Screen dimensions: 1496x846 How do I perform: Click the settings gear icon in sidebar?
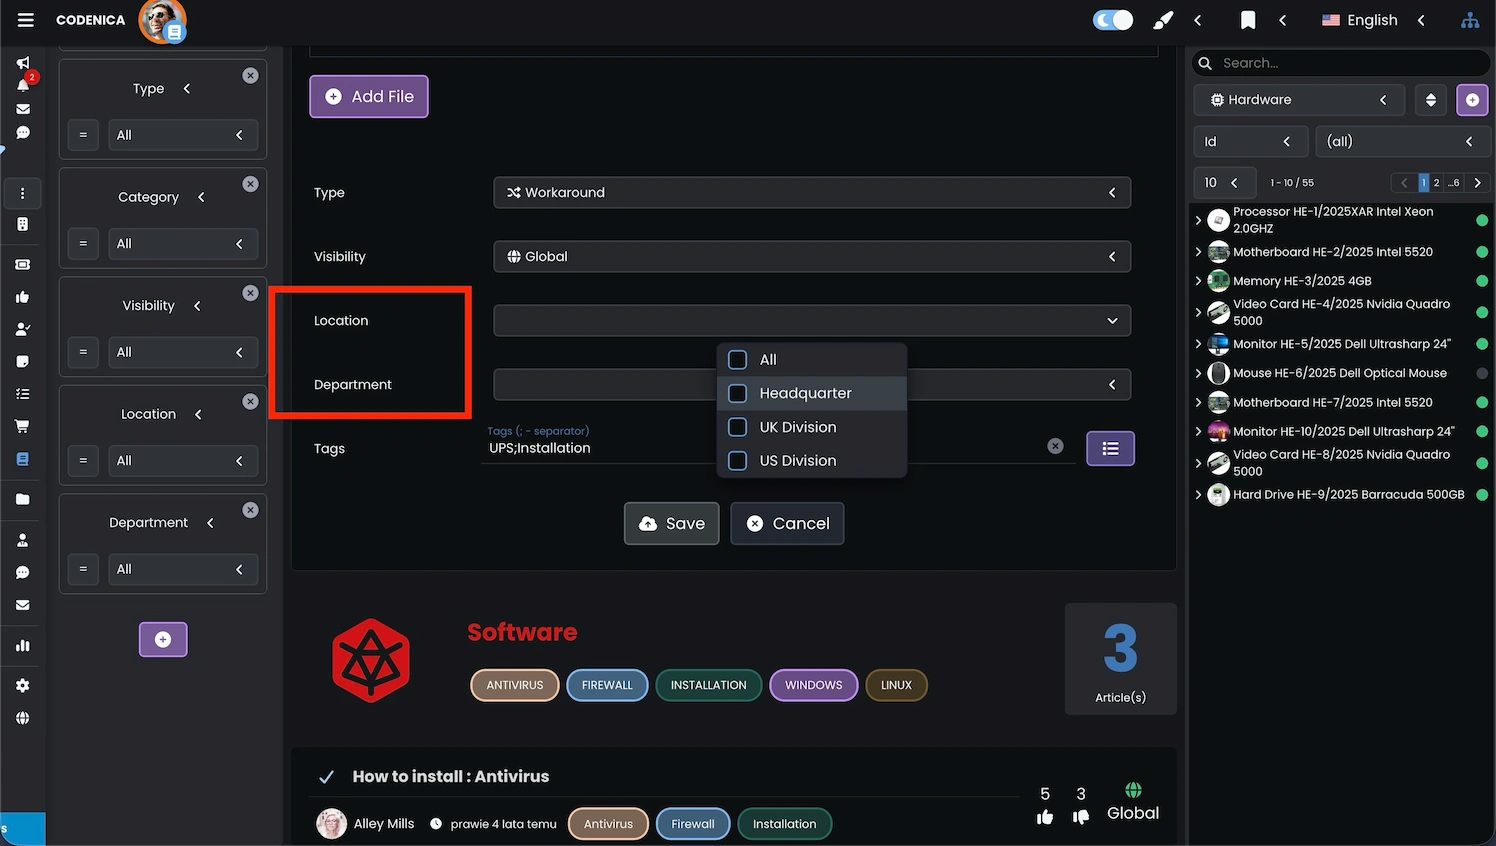pyautogui.click(x=22, y=686)
